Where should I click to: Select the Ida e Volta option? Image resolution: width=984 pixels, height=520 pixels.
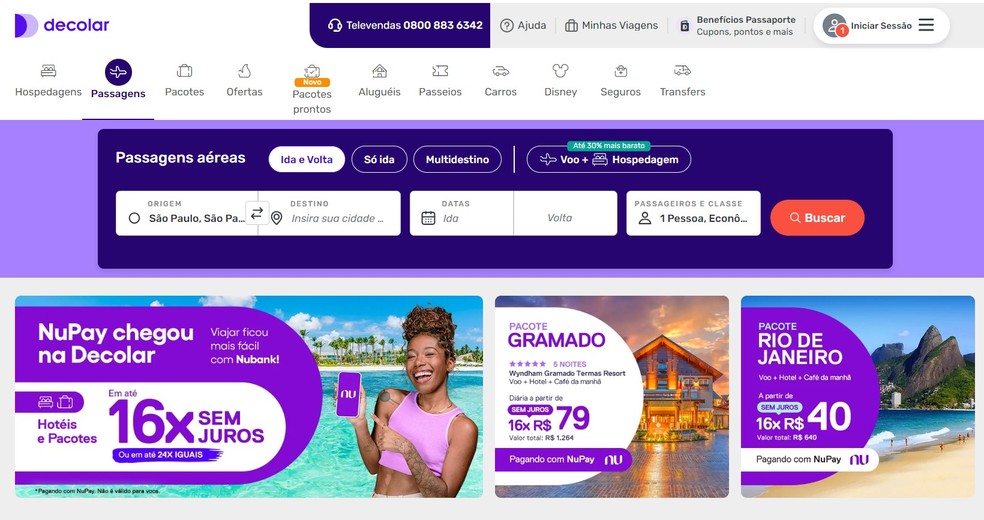[306, 159]
